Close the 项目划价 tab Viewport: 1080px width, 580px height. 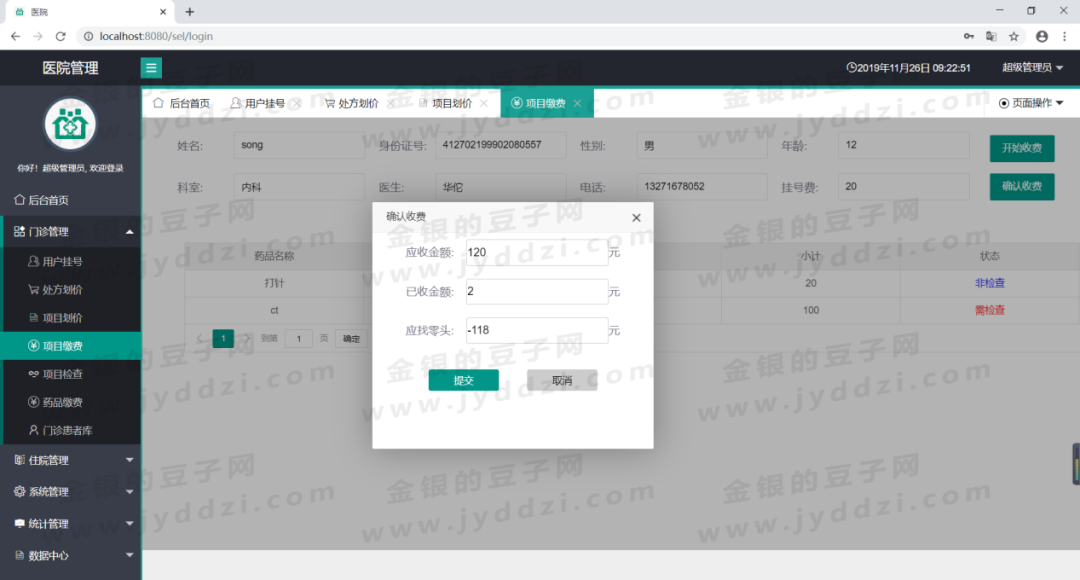(484, 103)
